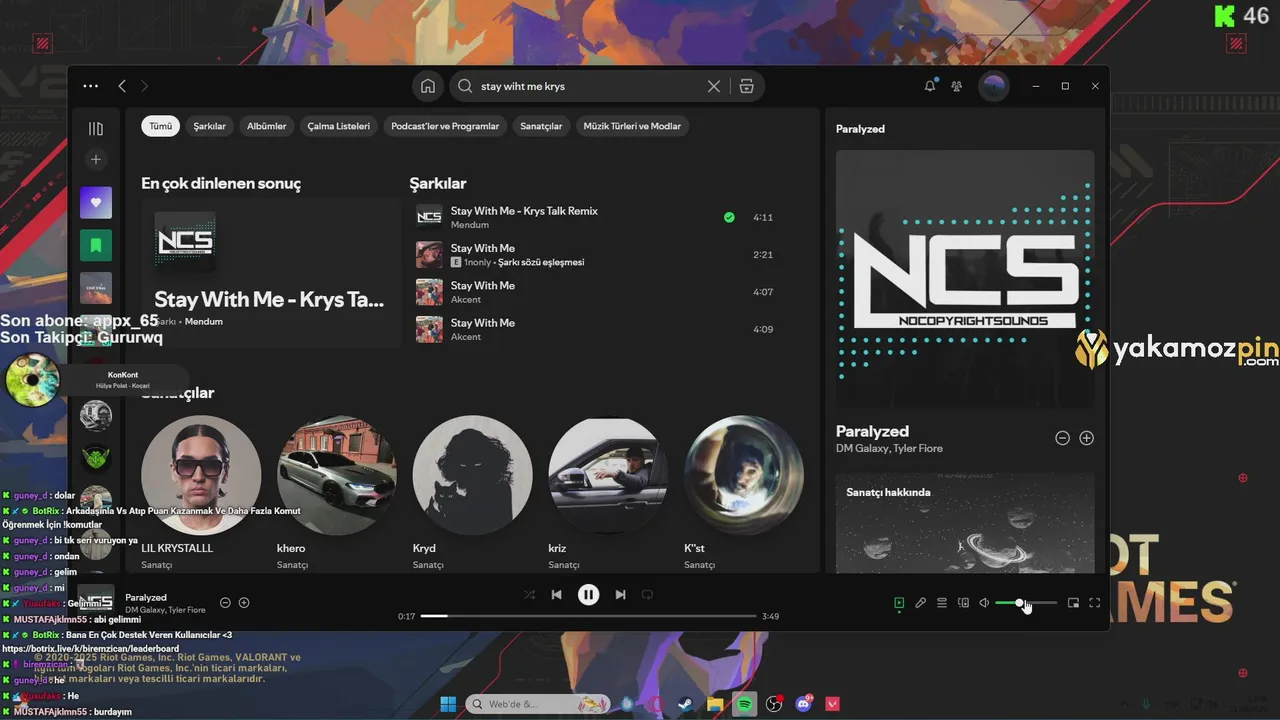Image resolution: width=1280 pixels, height=720 pixels.
Task: Skip to next track
Action: (620, 595)
